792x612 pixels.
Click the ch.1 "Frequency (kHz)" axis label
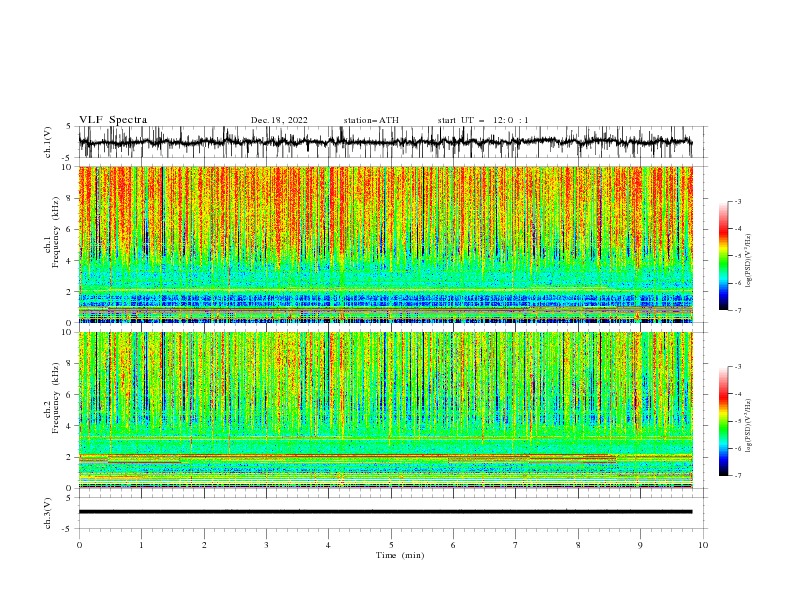(x=56, y=232)
